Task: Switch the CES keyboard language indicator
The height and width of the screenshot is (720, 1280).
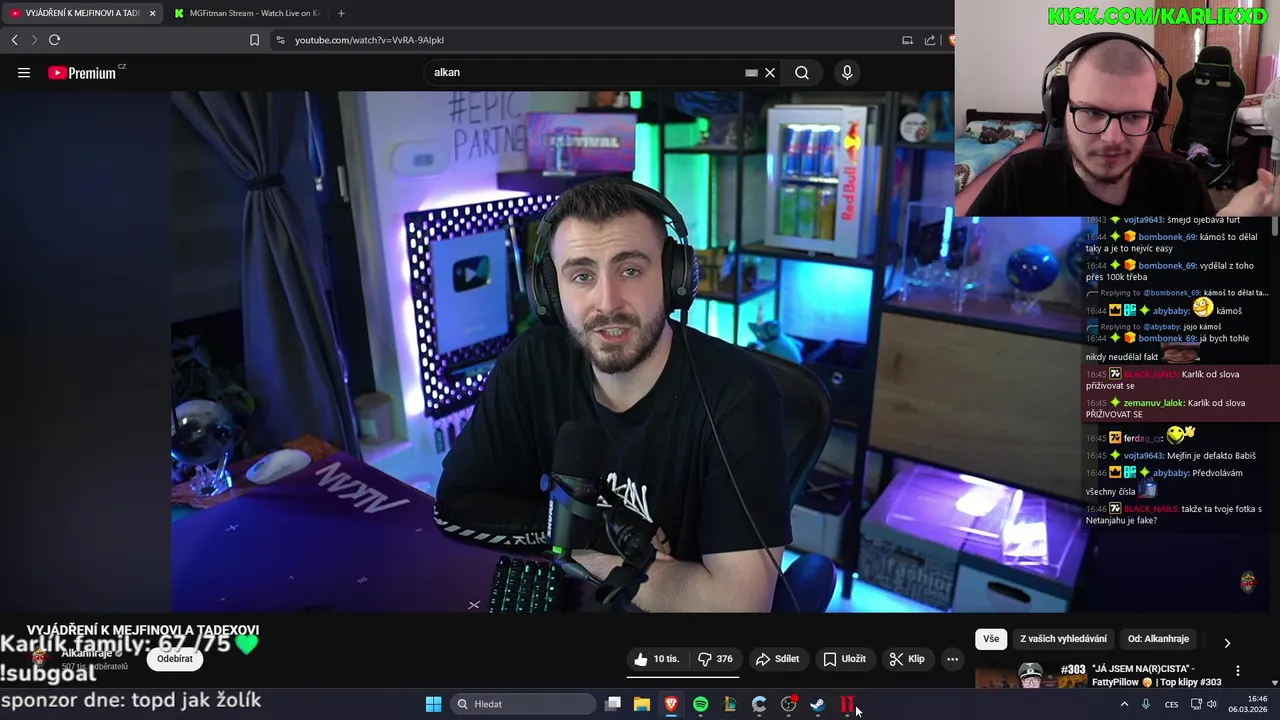Action: 1171,704
